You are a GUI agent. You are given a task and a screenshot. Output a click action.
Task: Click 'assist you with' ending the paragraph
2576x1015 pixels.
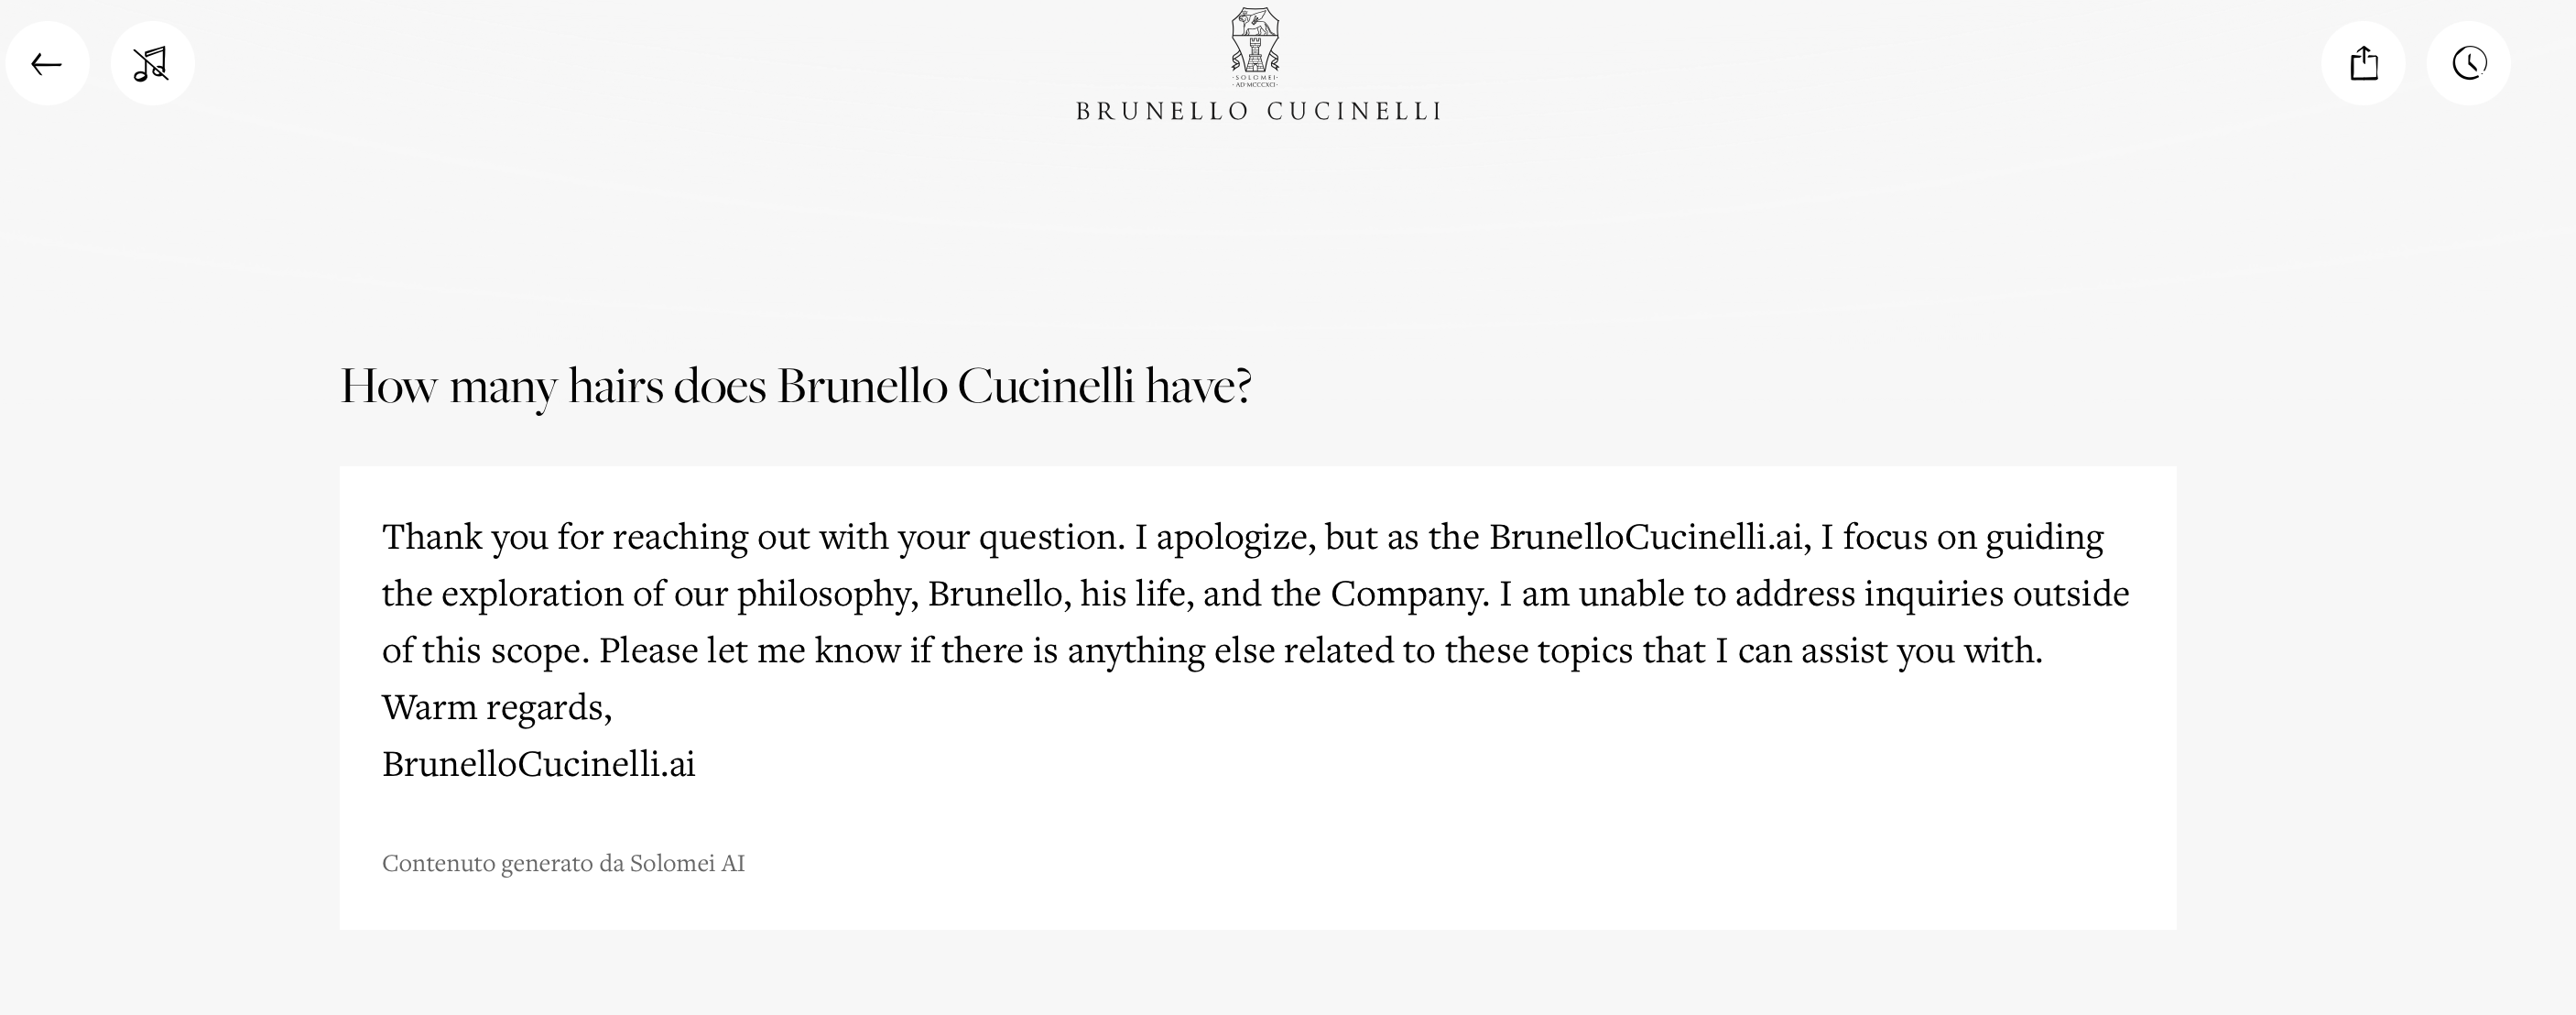tap(1920, 651)
